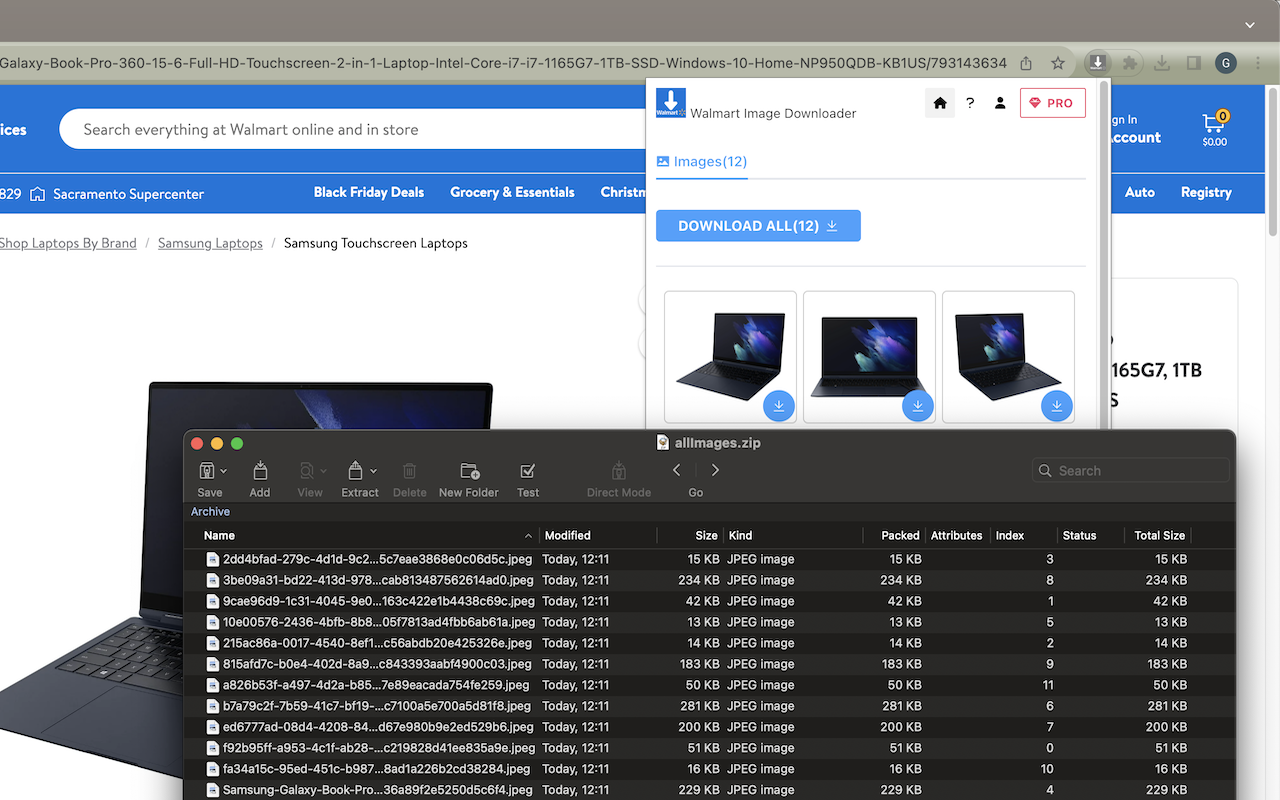
Task: Select the middle laptop thumbnail
Action: coord(869,356)
